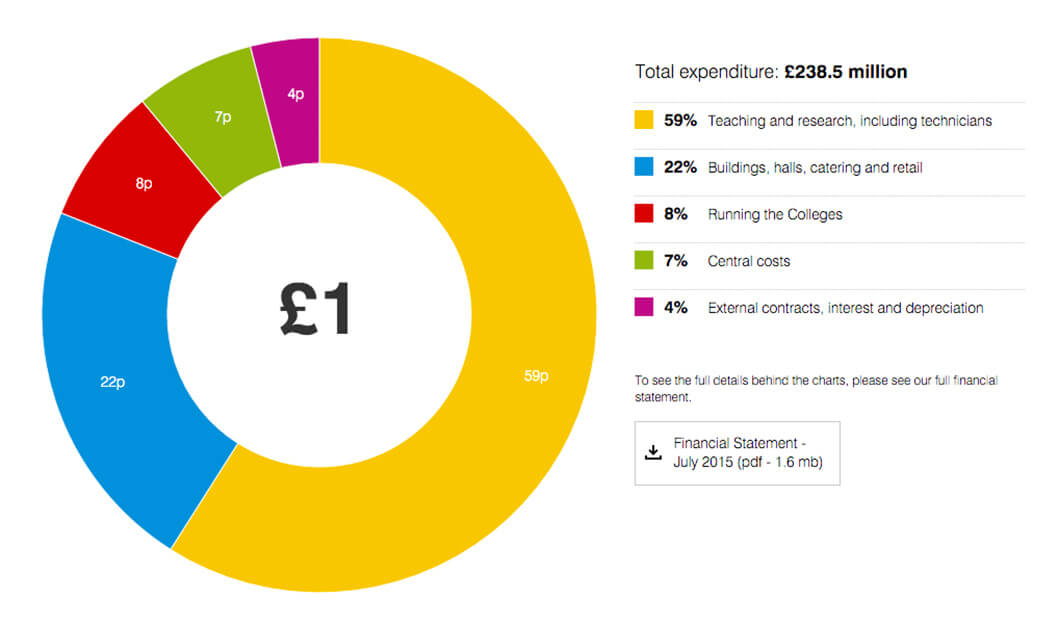1058x626 pixels.
Task: Click the blue 22p donut segment
Action: (112, 381)
